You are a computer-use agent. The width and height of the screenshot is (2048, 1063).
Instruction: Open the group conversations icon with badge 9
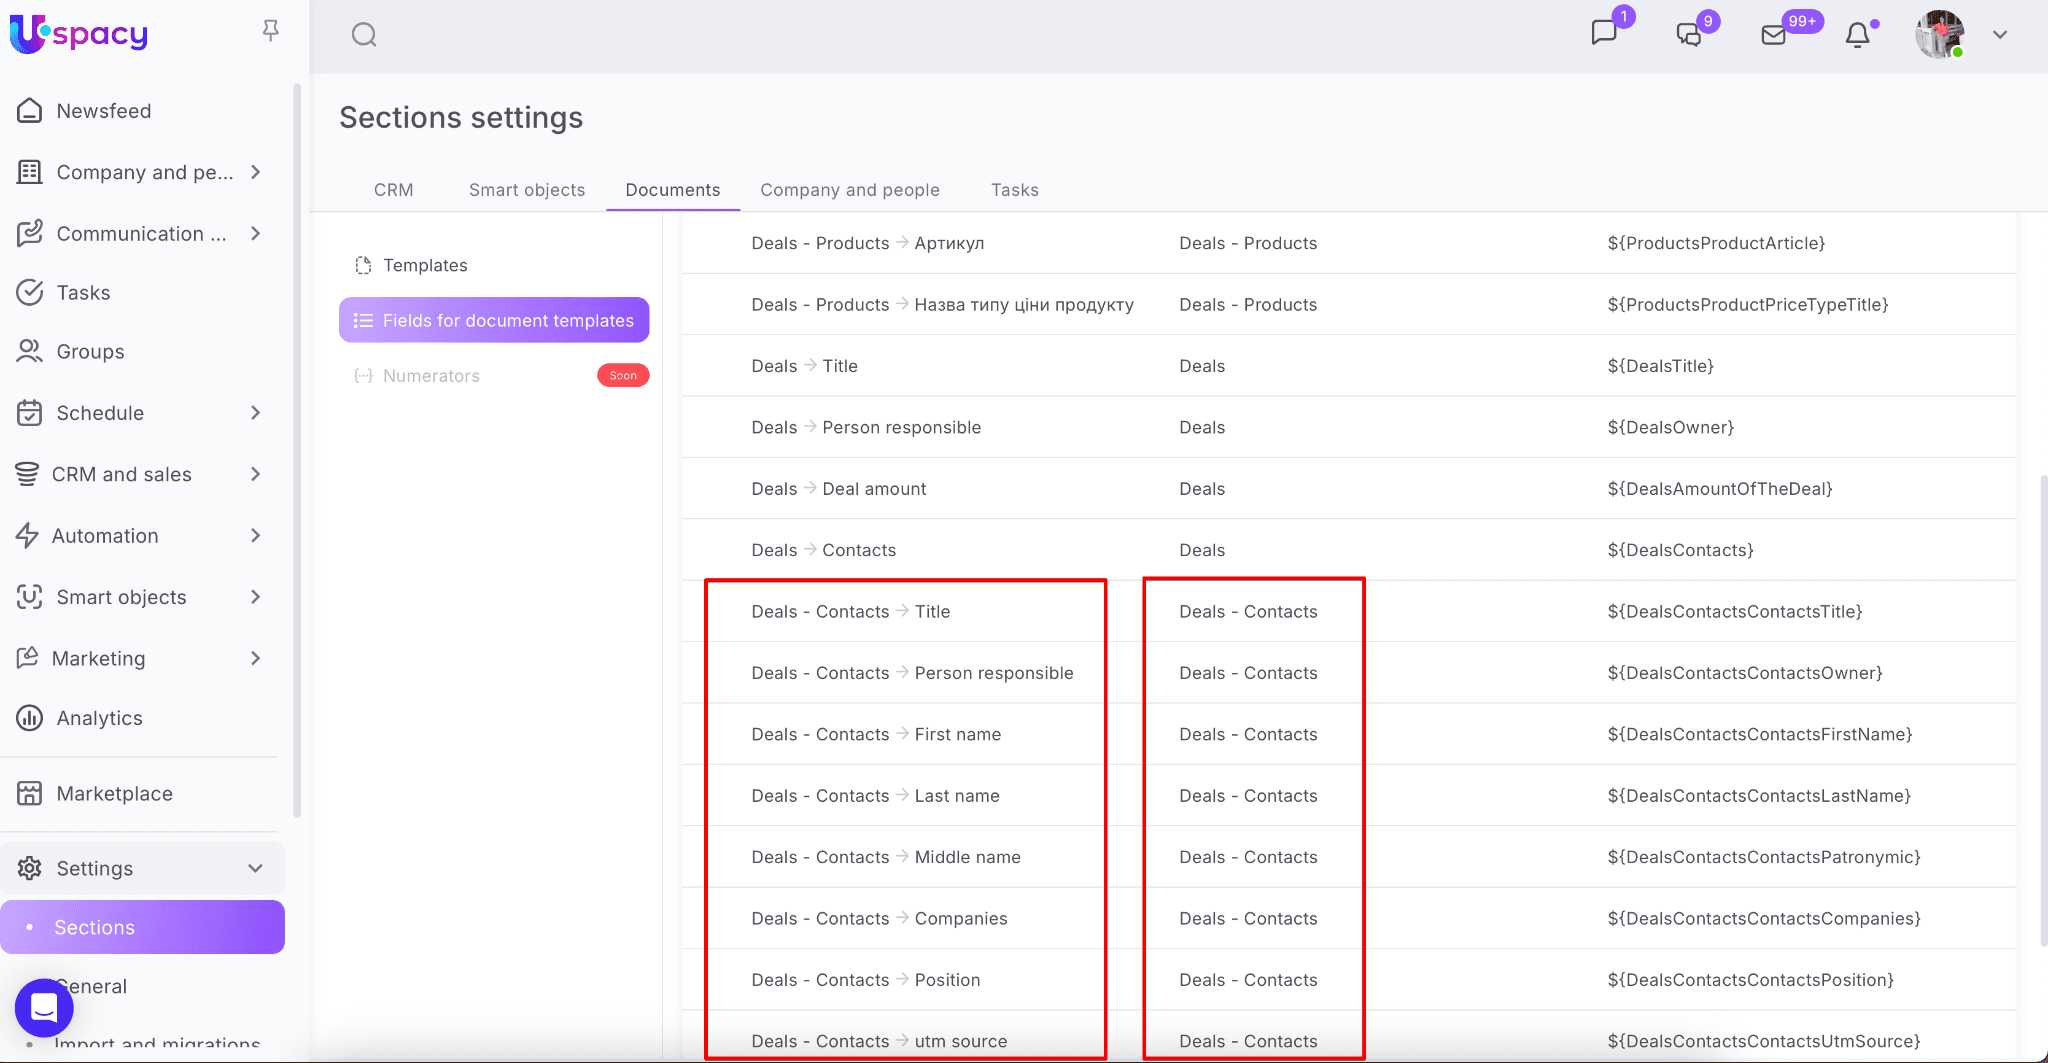coord(1689,35)
